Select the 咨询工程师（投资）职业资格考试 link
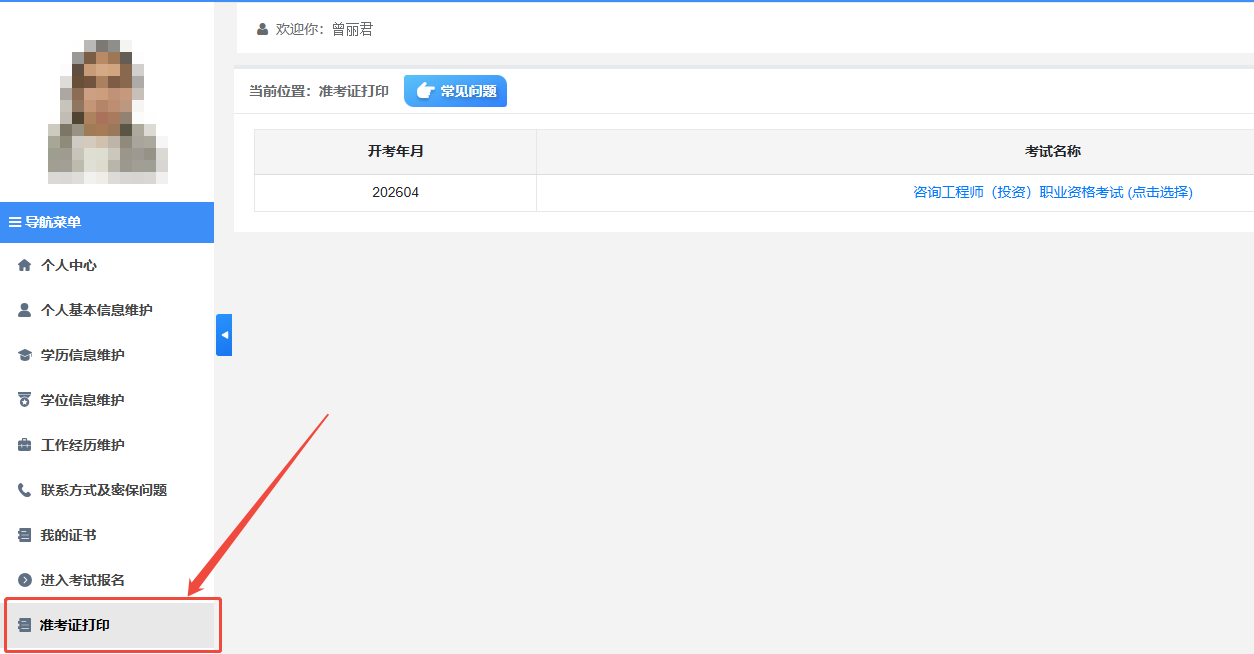Viewport: 1254px width, 654px height. pyautogui.click(x=1052, y=193)
